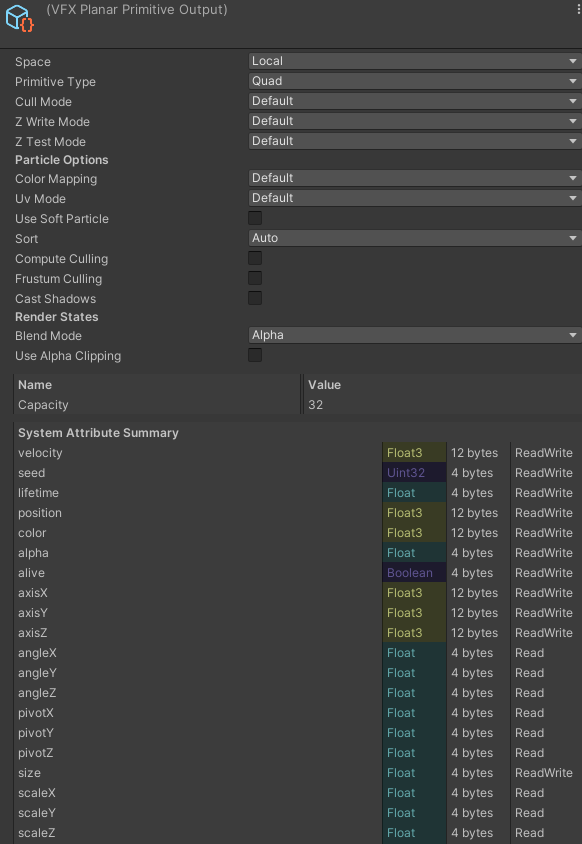Change the Primitive Type from Quad
582x844 pixels.
pos(412,81)
